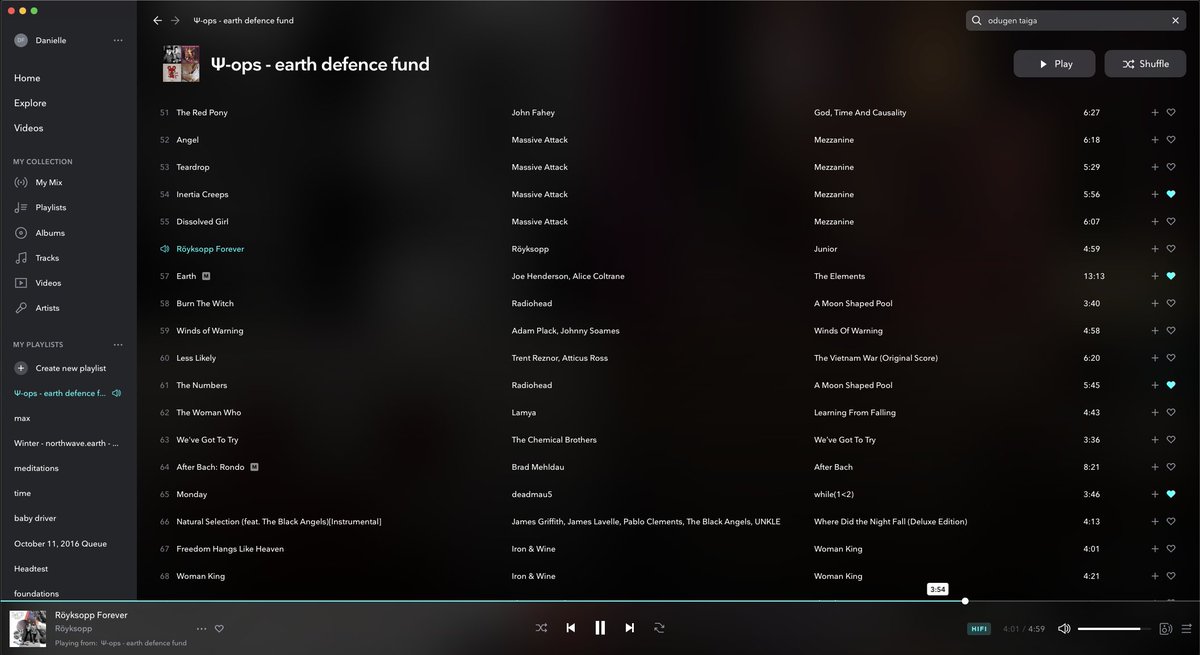Toggle repeat mode in player bar
The width and height of the screenshot is (1200, 655).
[659, 628]
